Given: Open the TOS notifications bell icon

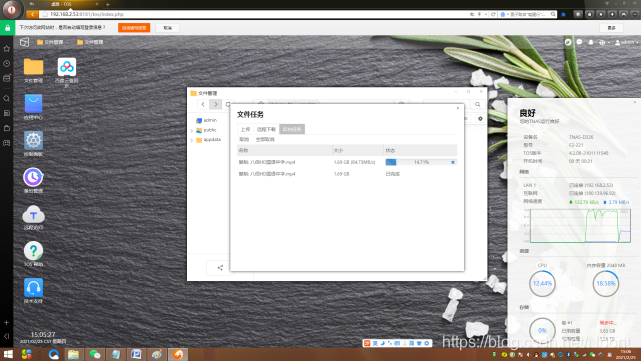Looking at the screenshot, I should click(x=591, y=42).
